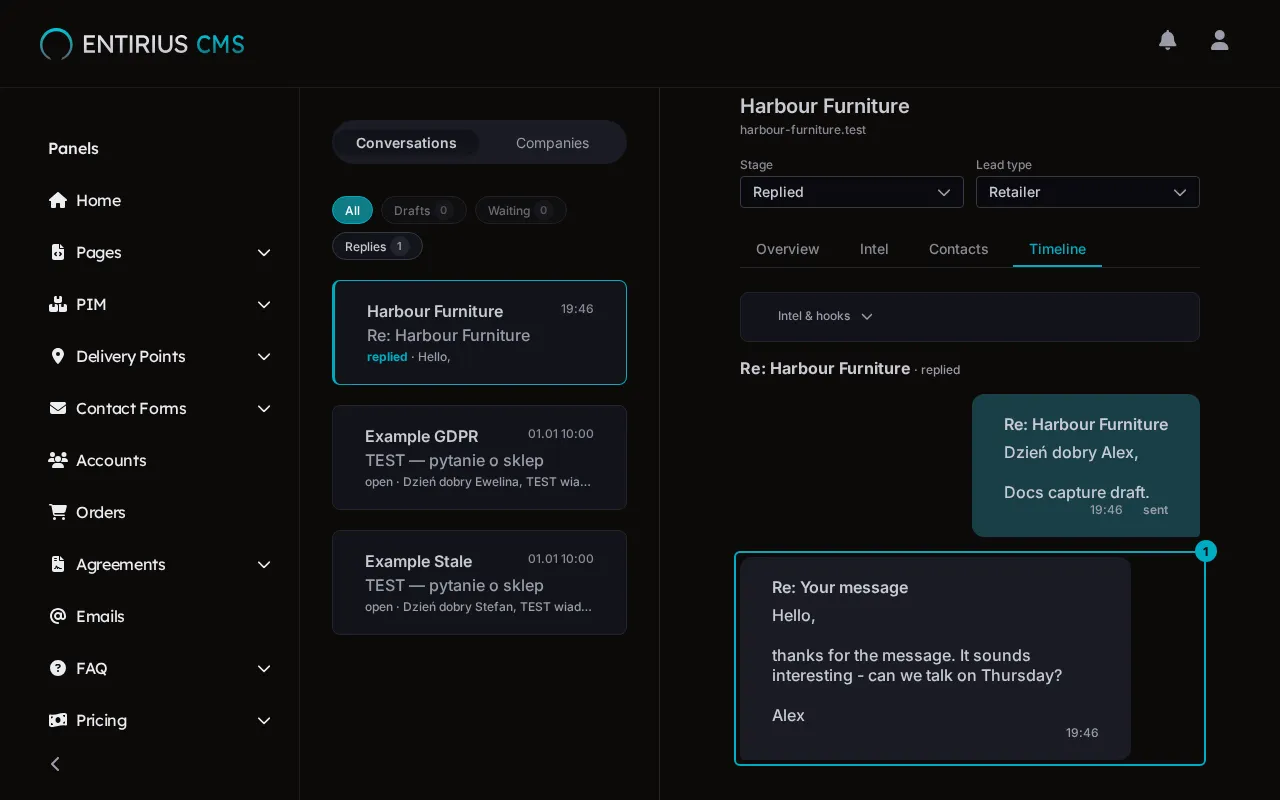The image size is (1280, 800).
Task: Filter by the Replies chip
Action: [377, 246]
